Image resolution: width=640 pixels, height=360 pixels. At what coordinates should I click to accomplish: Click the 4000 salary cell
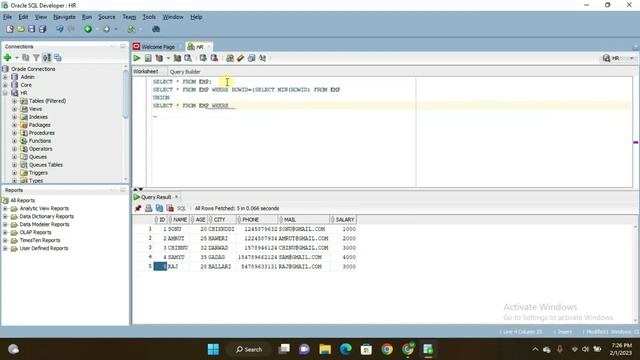[343, 257]
